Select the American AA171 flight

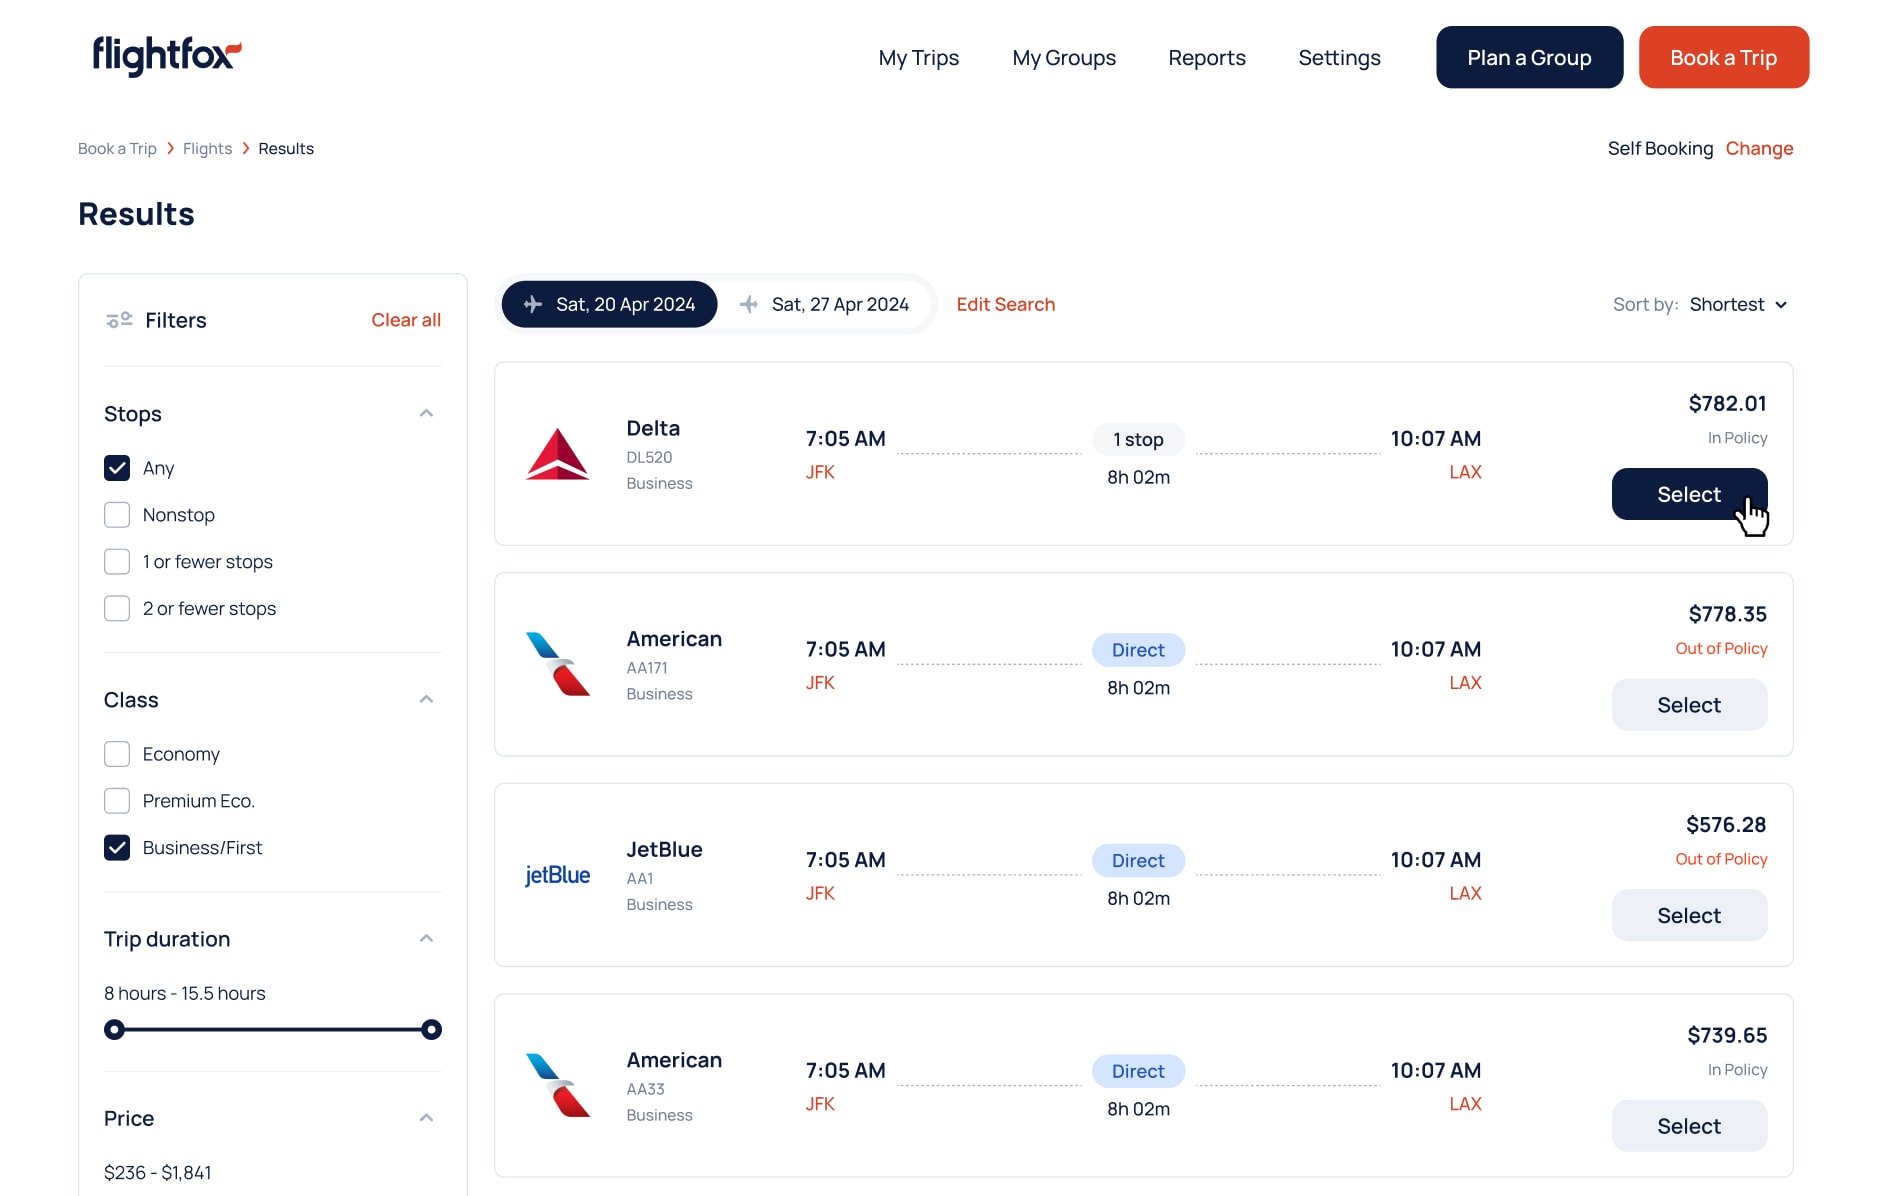[x=1689, y=705]
